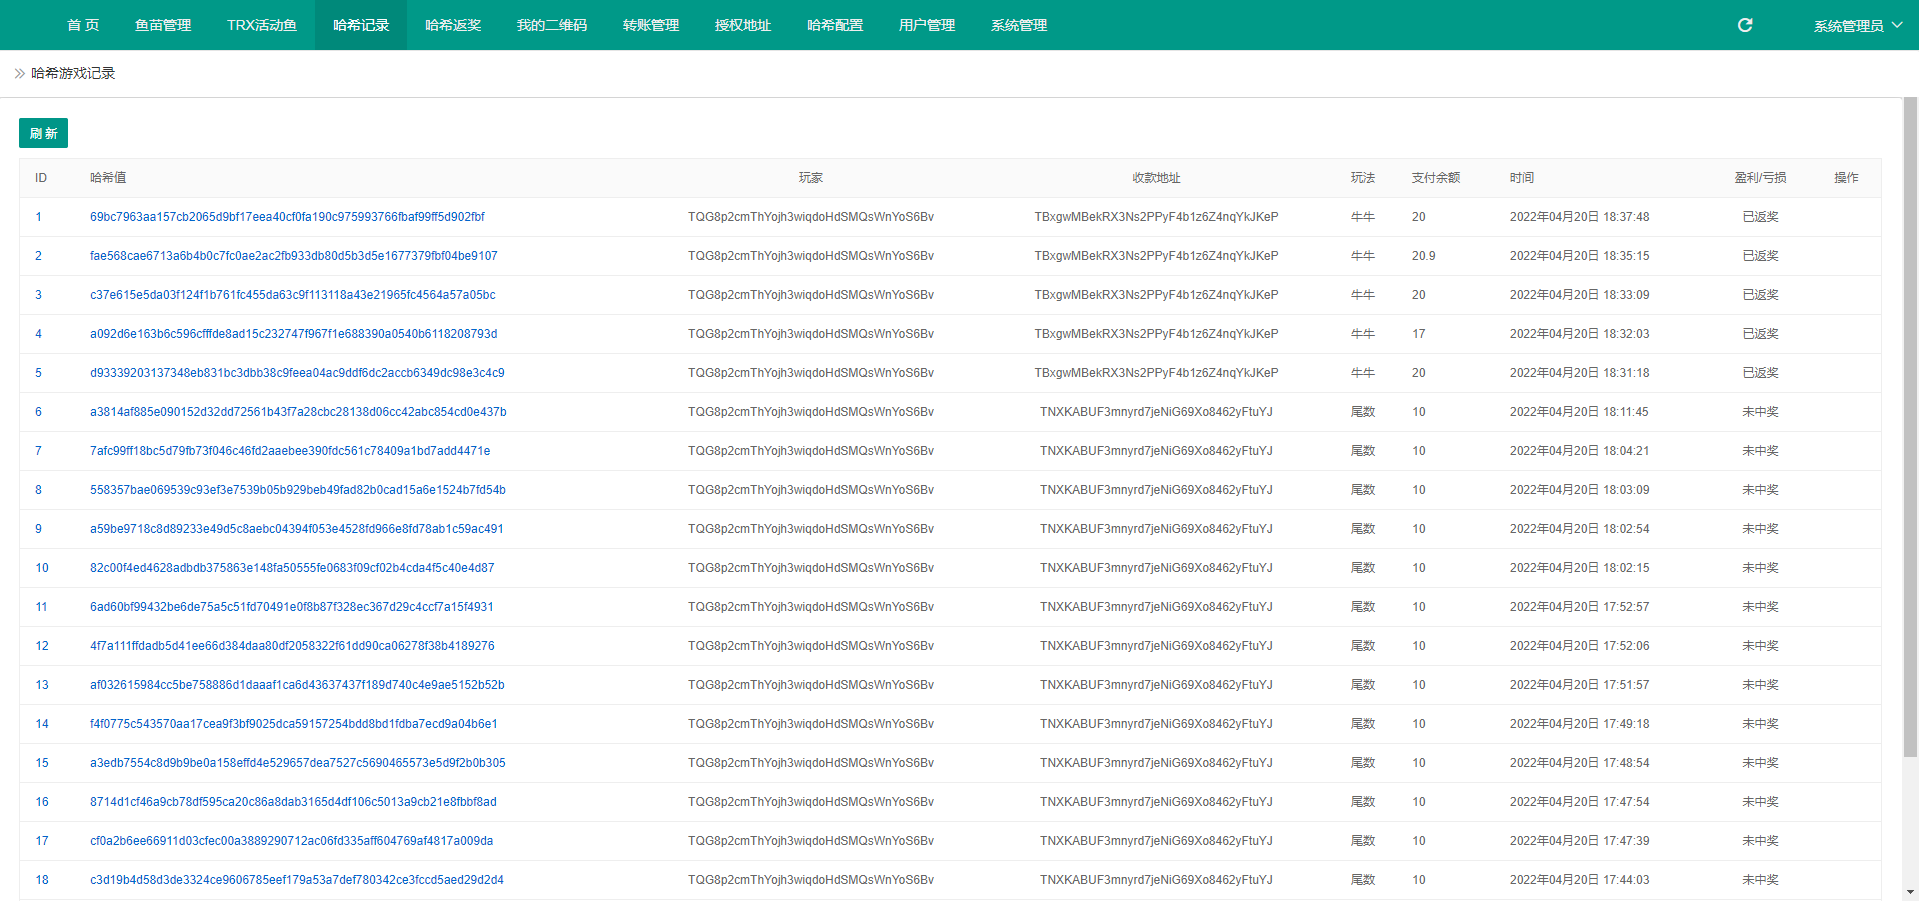Open hash link starting a3edb7554c8d9
The width and height of the screenshot is (1919, 901).
297,763
